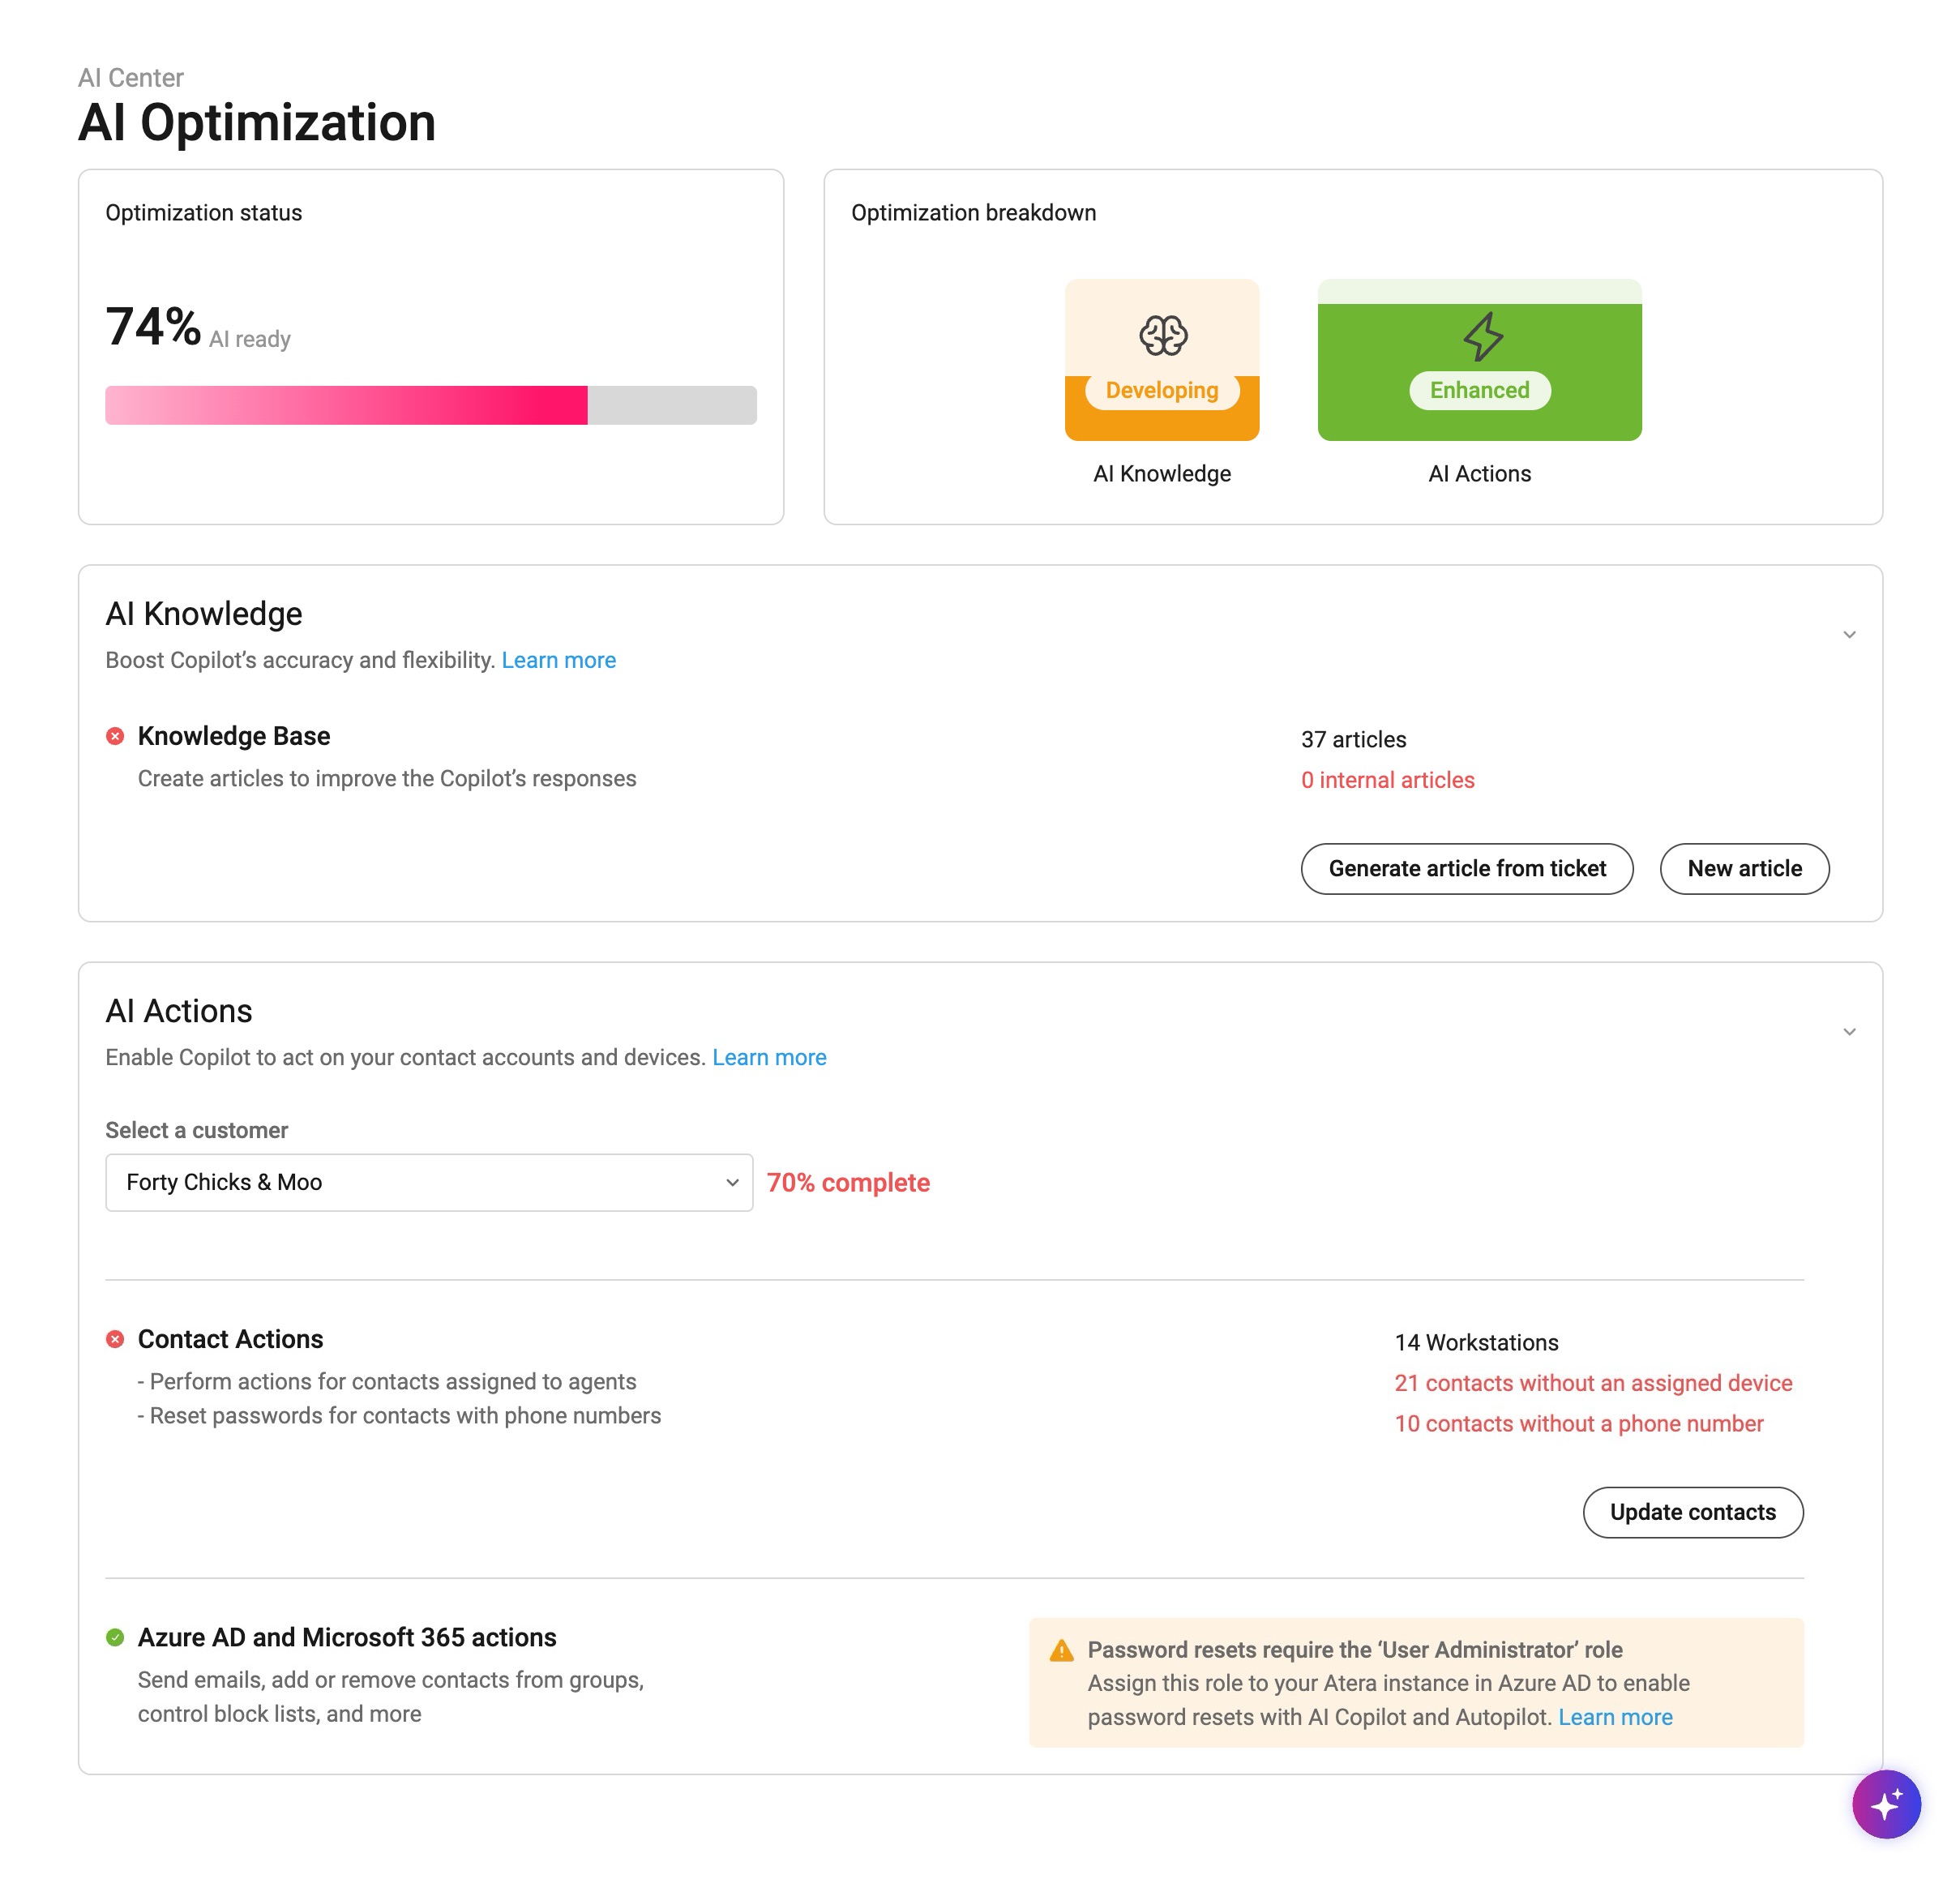Select the Enhanced status badge
This screenshot has height=1879, width=1960.
click(x=1480, y=390)
